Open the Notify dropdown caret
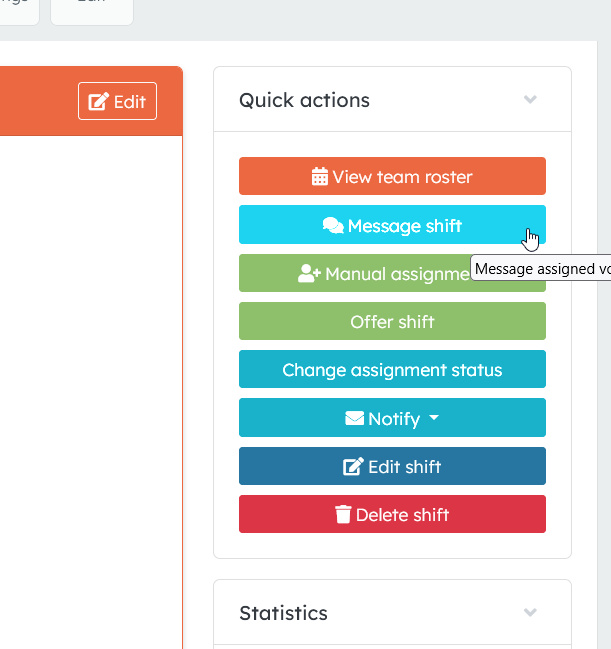This screenshot has height=649, width=611. coord(434,418)
